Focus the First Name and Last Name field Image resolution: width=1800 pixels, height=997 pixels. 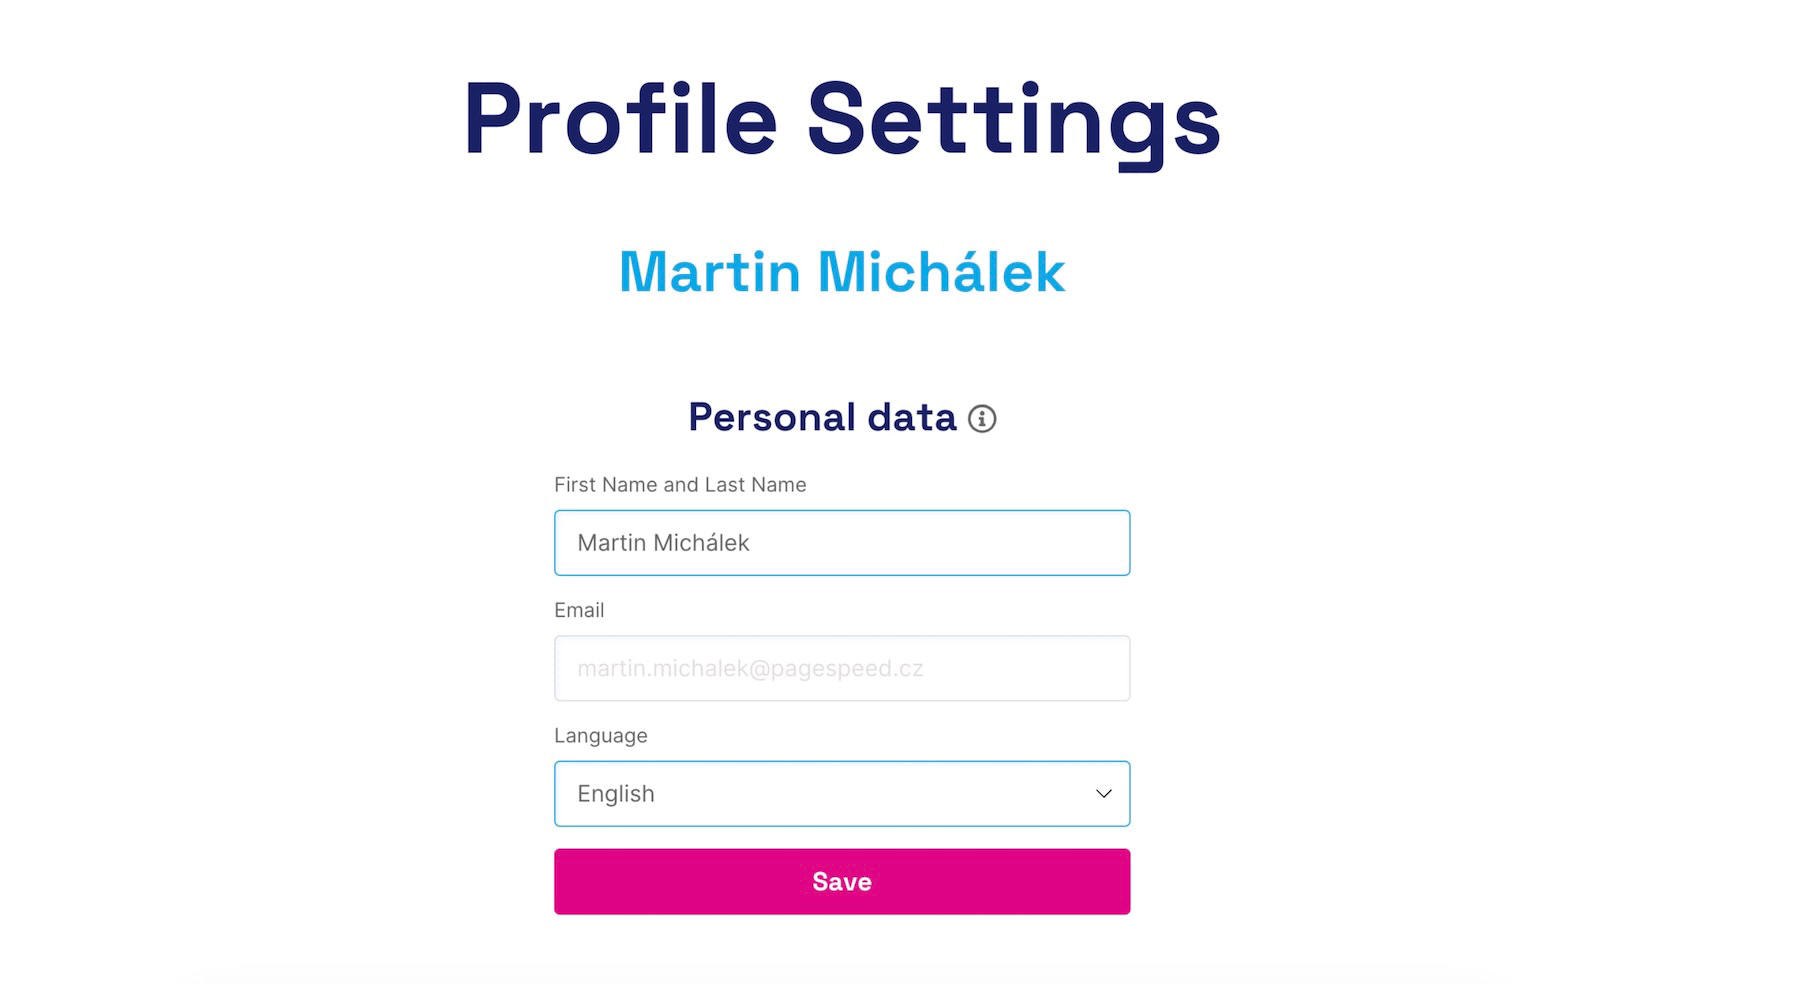point(841,543)
